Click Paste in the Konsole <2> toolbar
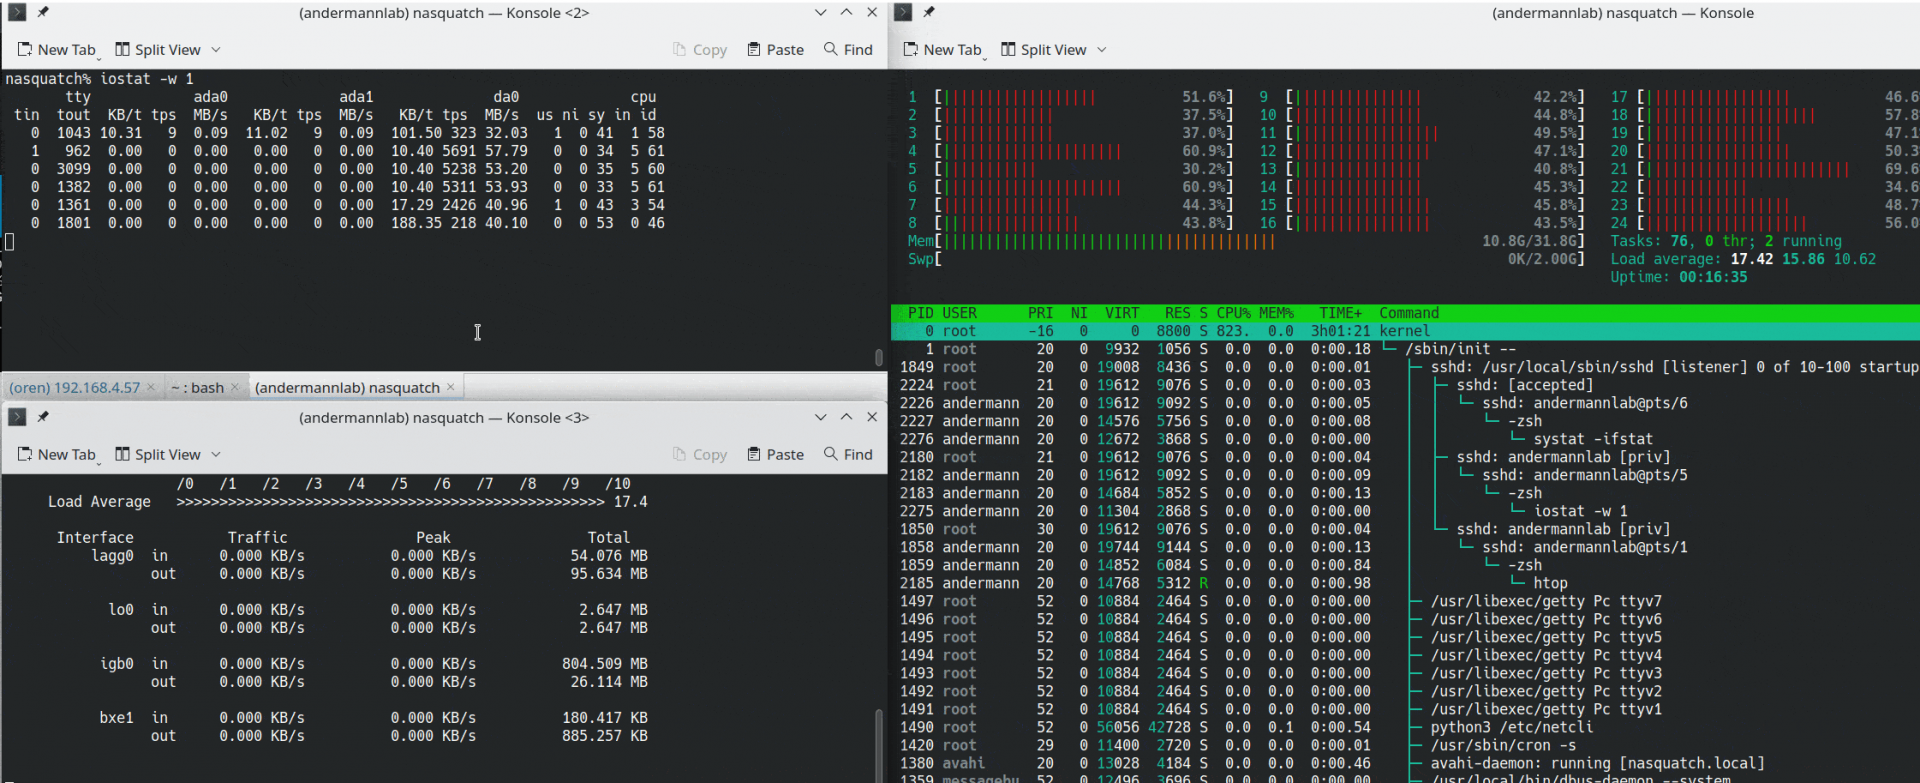 coord(776,50)
